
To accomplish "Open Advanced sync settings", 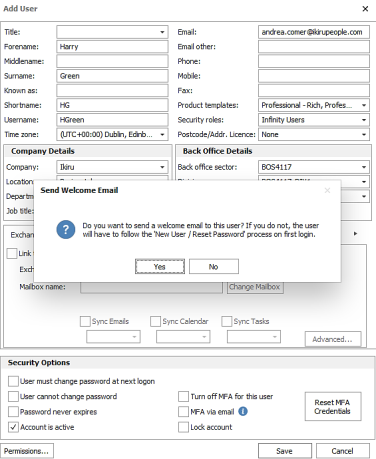I will [333, 339].
